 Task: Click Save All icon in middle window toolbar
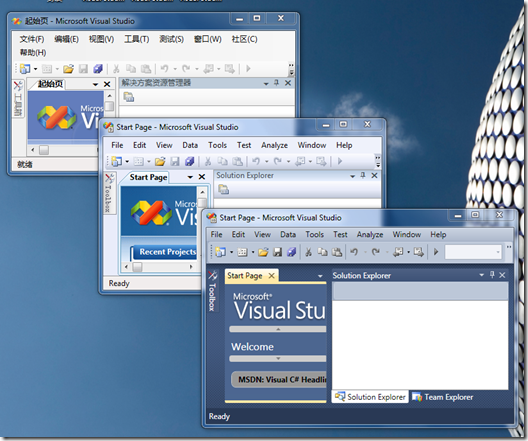190,162
